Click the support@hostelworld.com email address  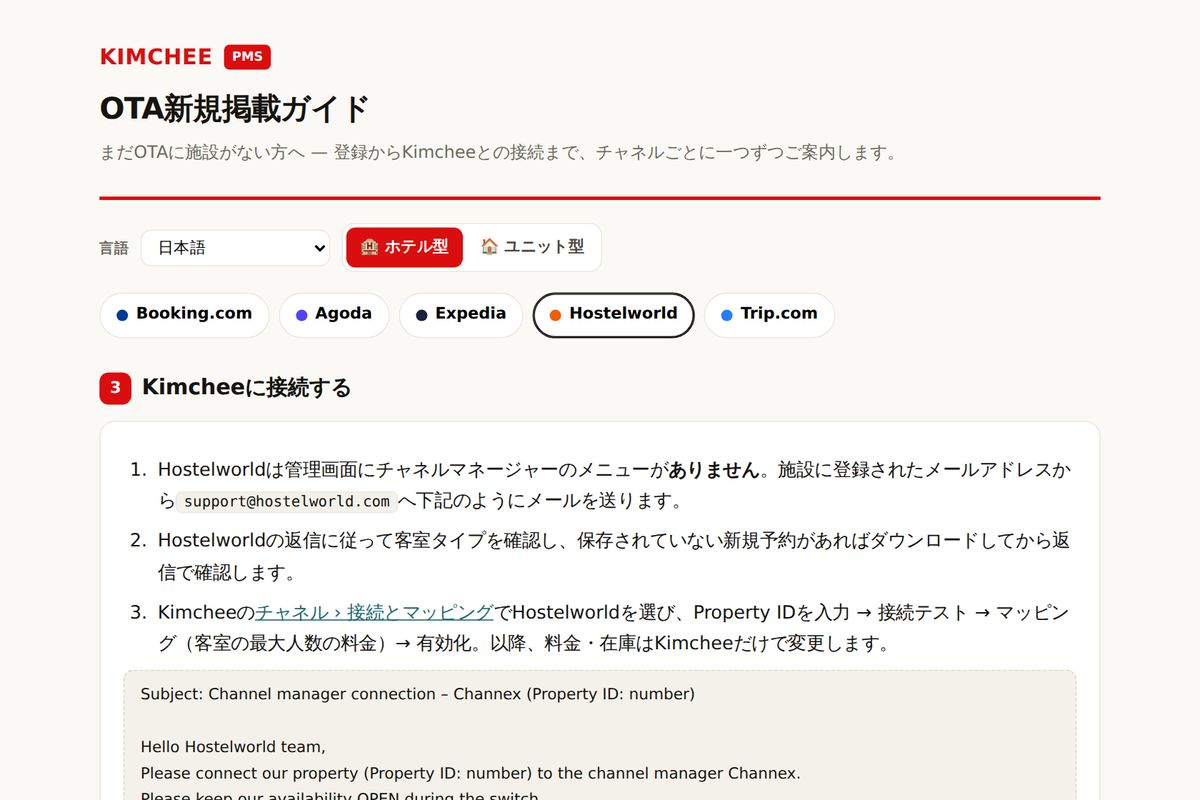[286, 501]
